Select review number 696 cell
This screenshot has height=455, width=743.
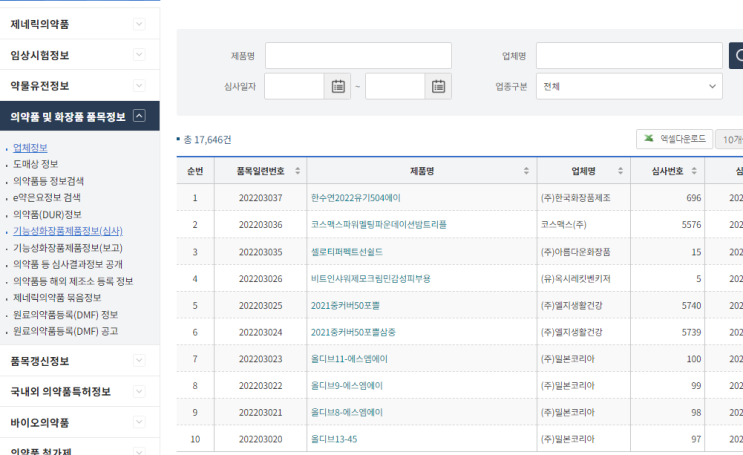click(x=667, y=198)
